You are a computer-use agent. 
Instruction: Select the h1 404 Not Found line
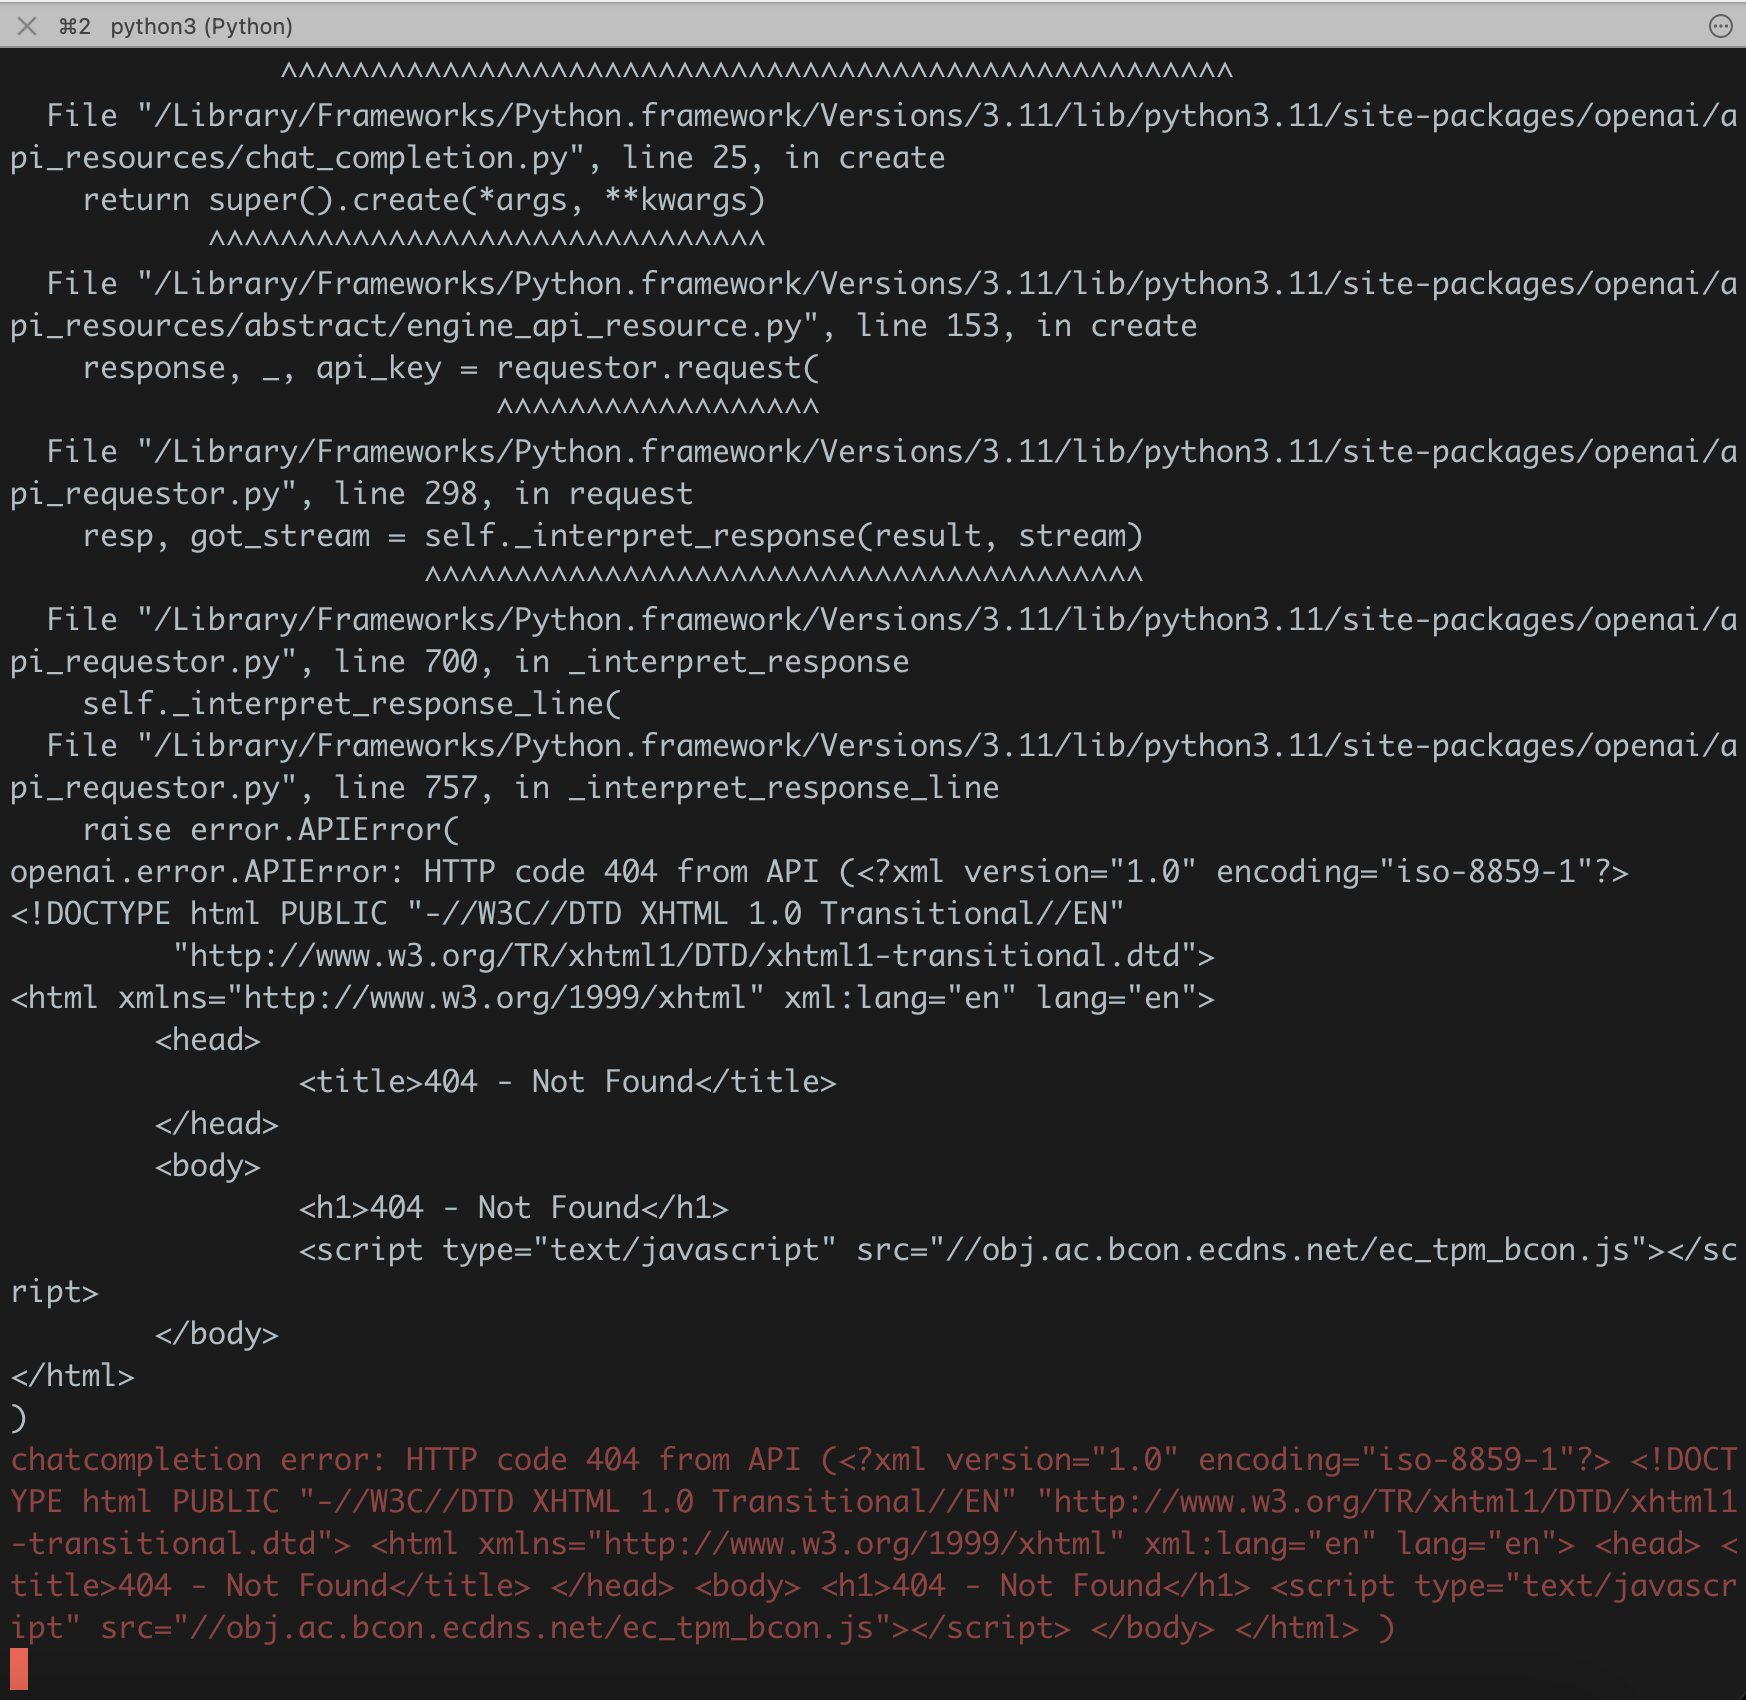click(x=515, y=1207)
